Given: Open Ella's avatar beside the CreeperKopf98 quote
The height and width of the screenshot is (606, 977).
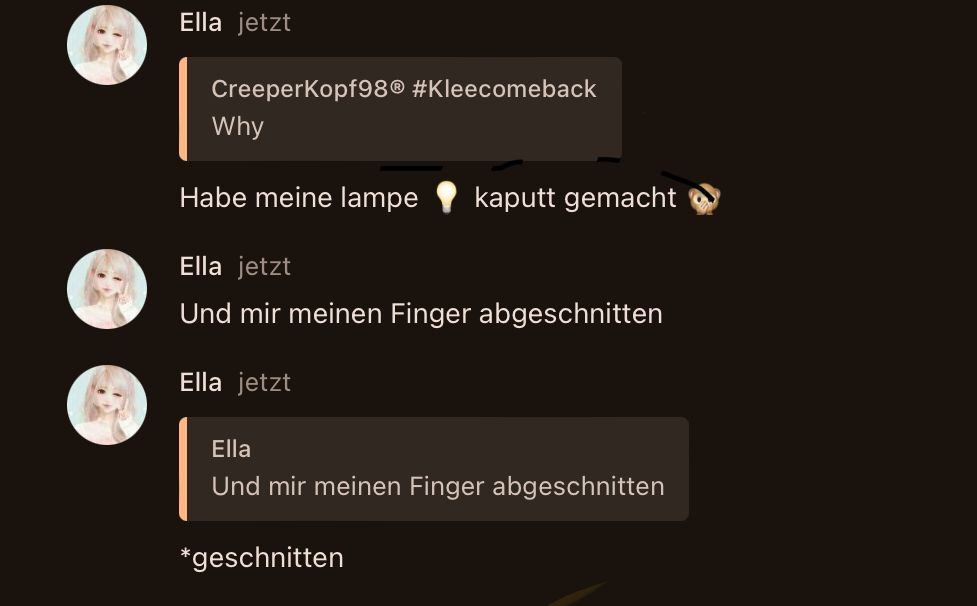Looking at the screenshot, I should tap(107, 45).
